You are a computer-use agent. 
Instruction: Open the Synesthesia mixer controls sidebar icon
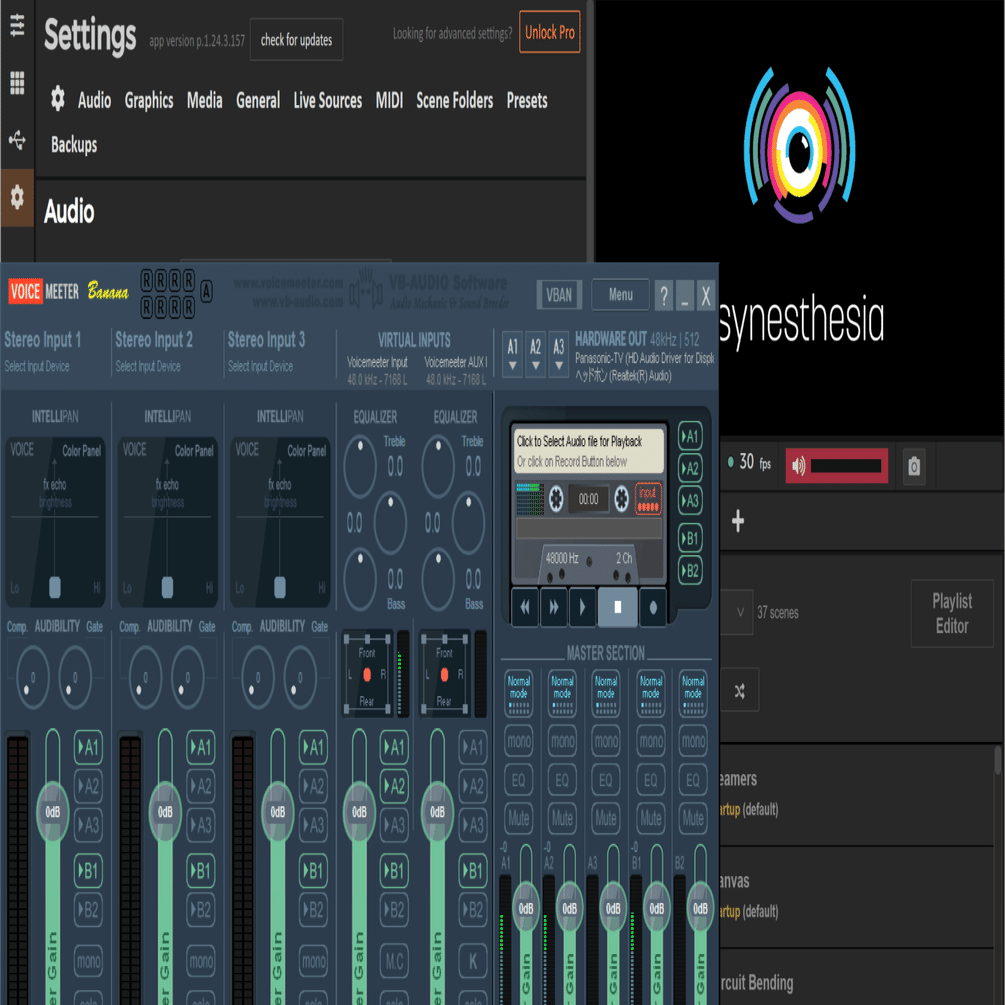pyautogui.click(x=17, y=25)
